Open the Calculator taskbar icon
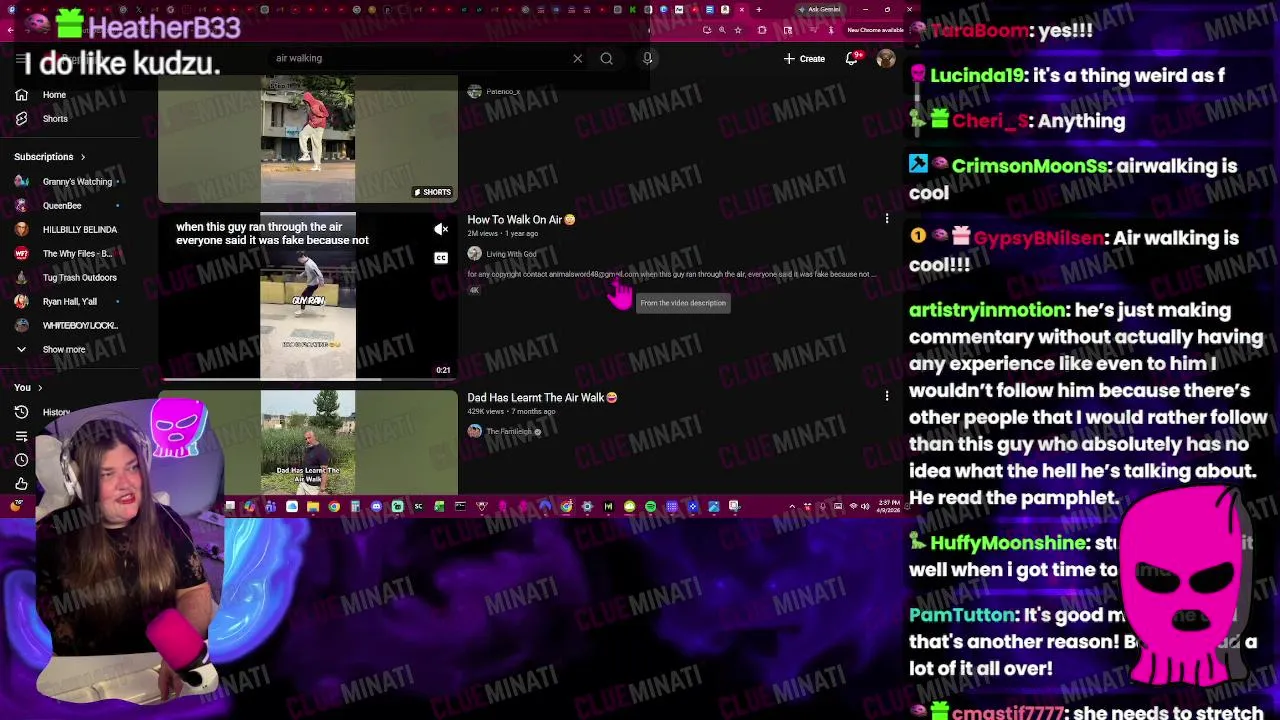The height and width of the screenshot is (720, 1280). [x=355, y=507]
